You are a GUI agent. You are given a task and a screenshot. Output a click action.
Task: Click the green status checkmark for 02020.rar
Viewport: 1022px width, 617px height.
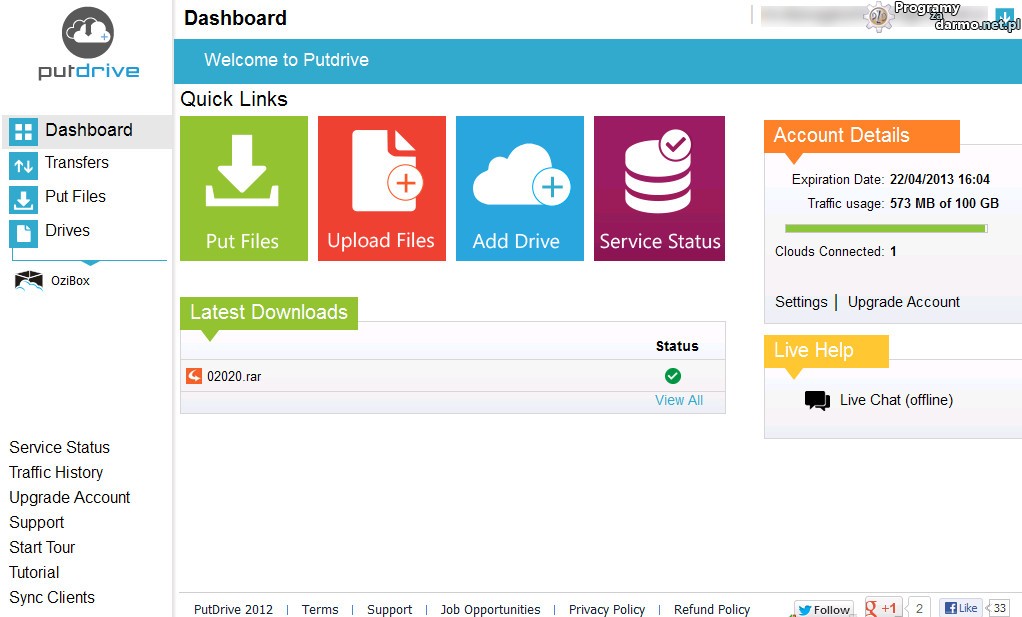pos(673,376)
